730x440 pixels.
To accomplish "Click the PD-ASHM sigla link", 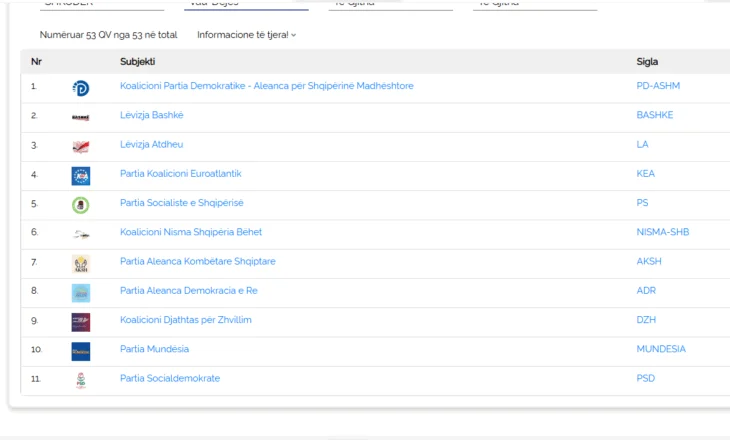I will coord(658,86).
